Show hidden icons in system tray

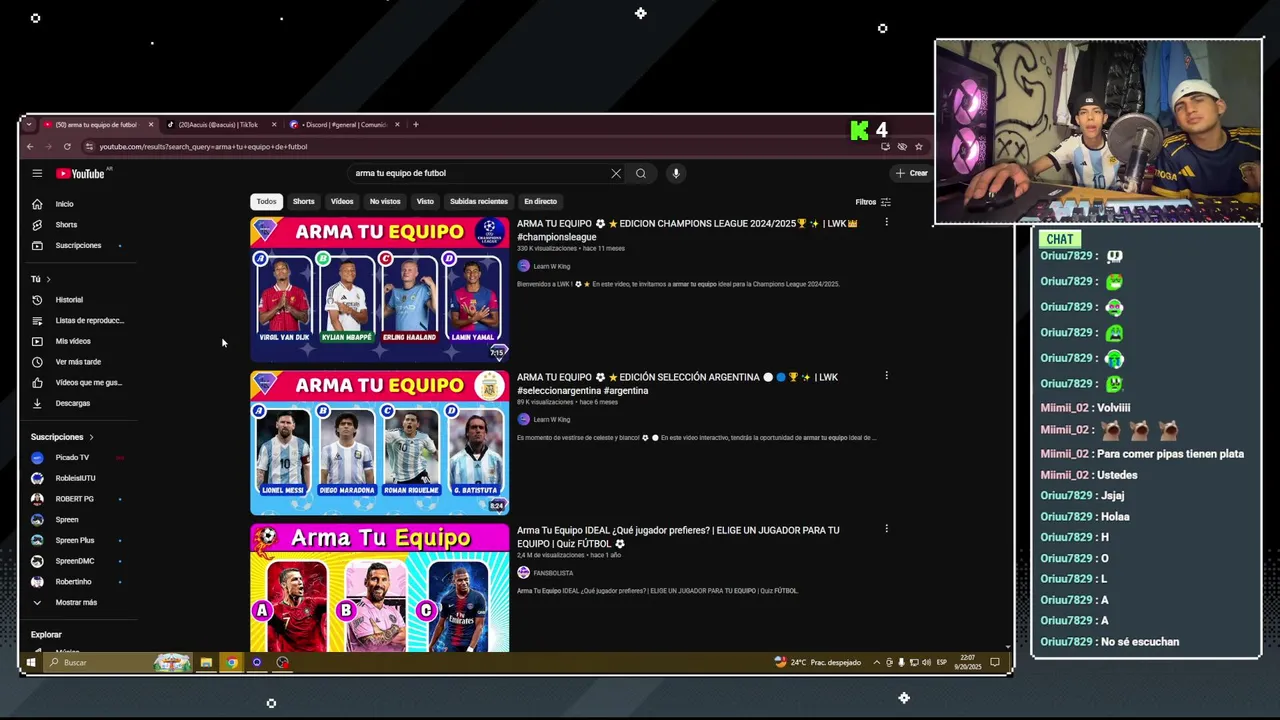pos(877,662)
